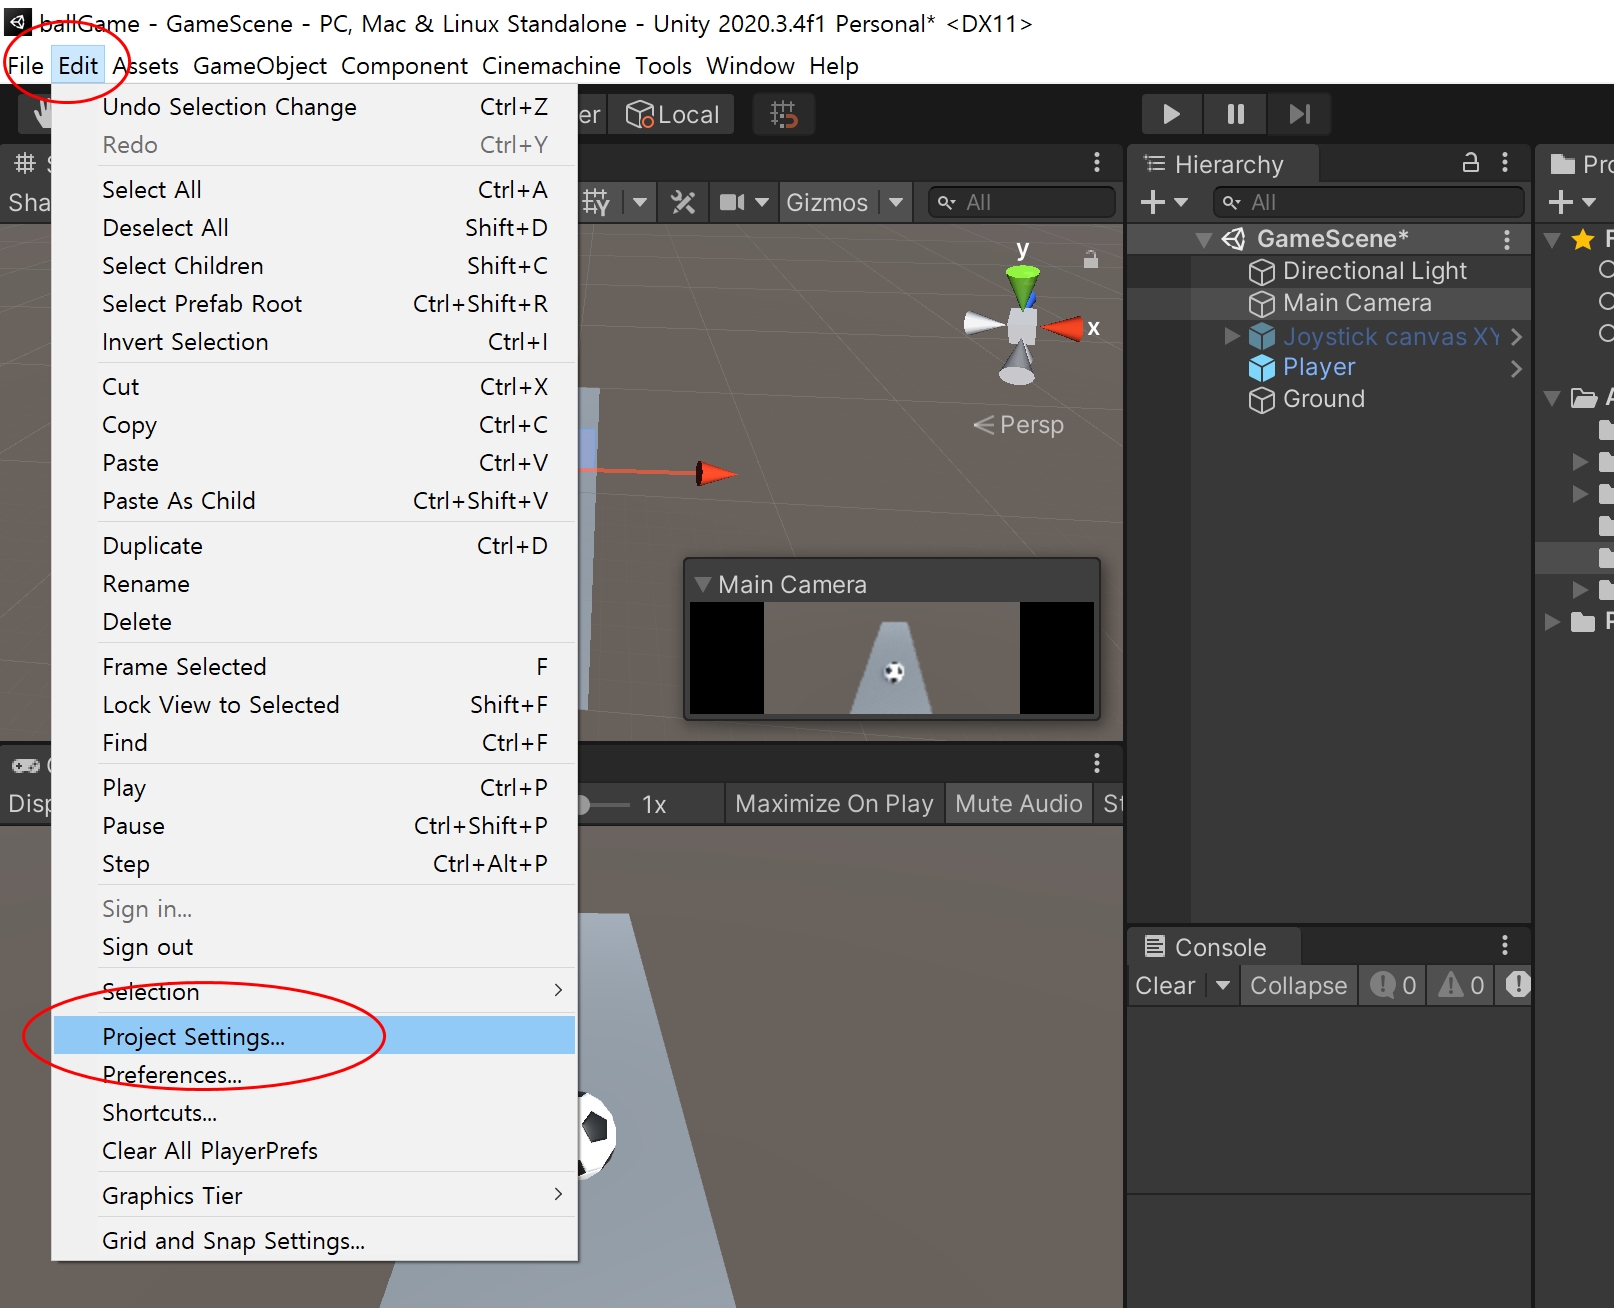Toggle Mute Audio in Game view
Screen dimensions: 1614x1308
[x=1019, y=804]
